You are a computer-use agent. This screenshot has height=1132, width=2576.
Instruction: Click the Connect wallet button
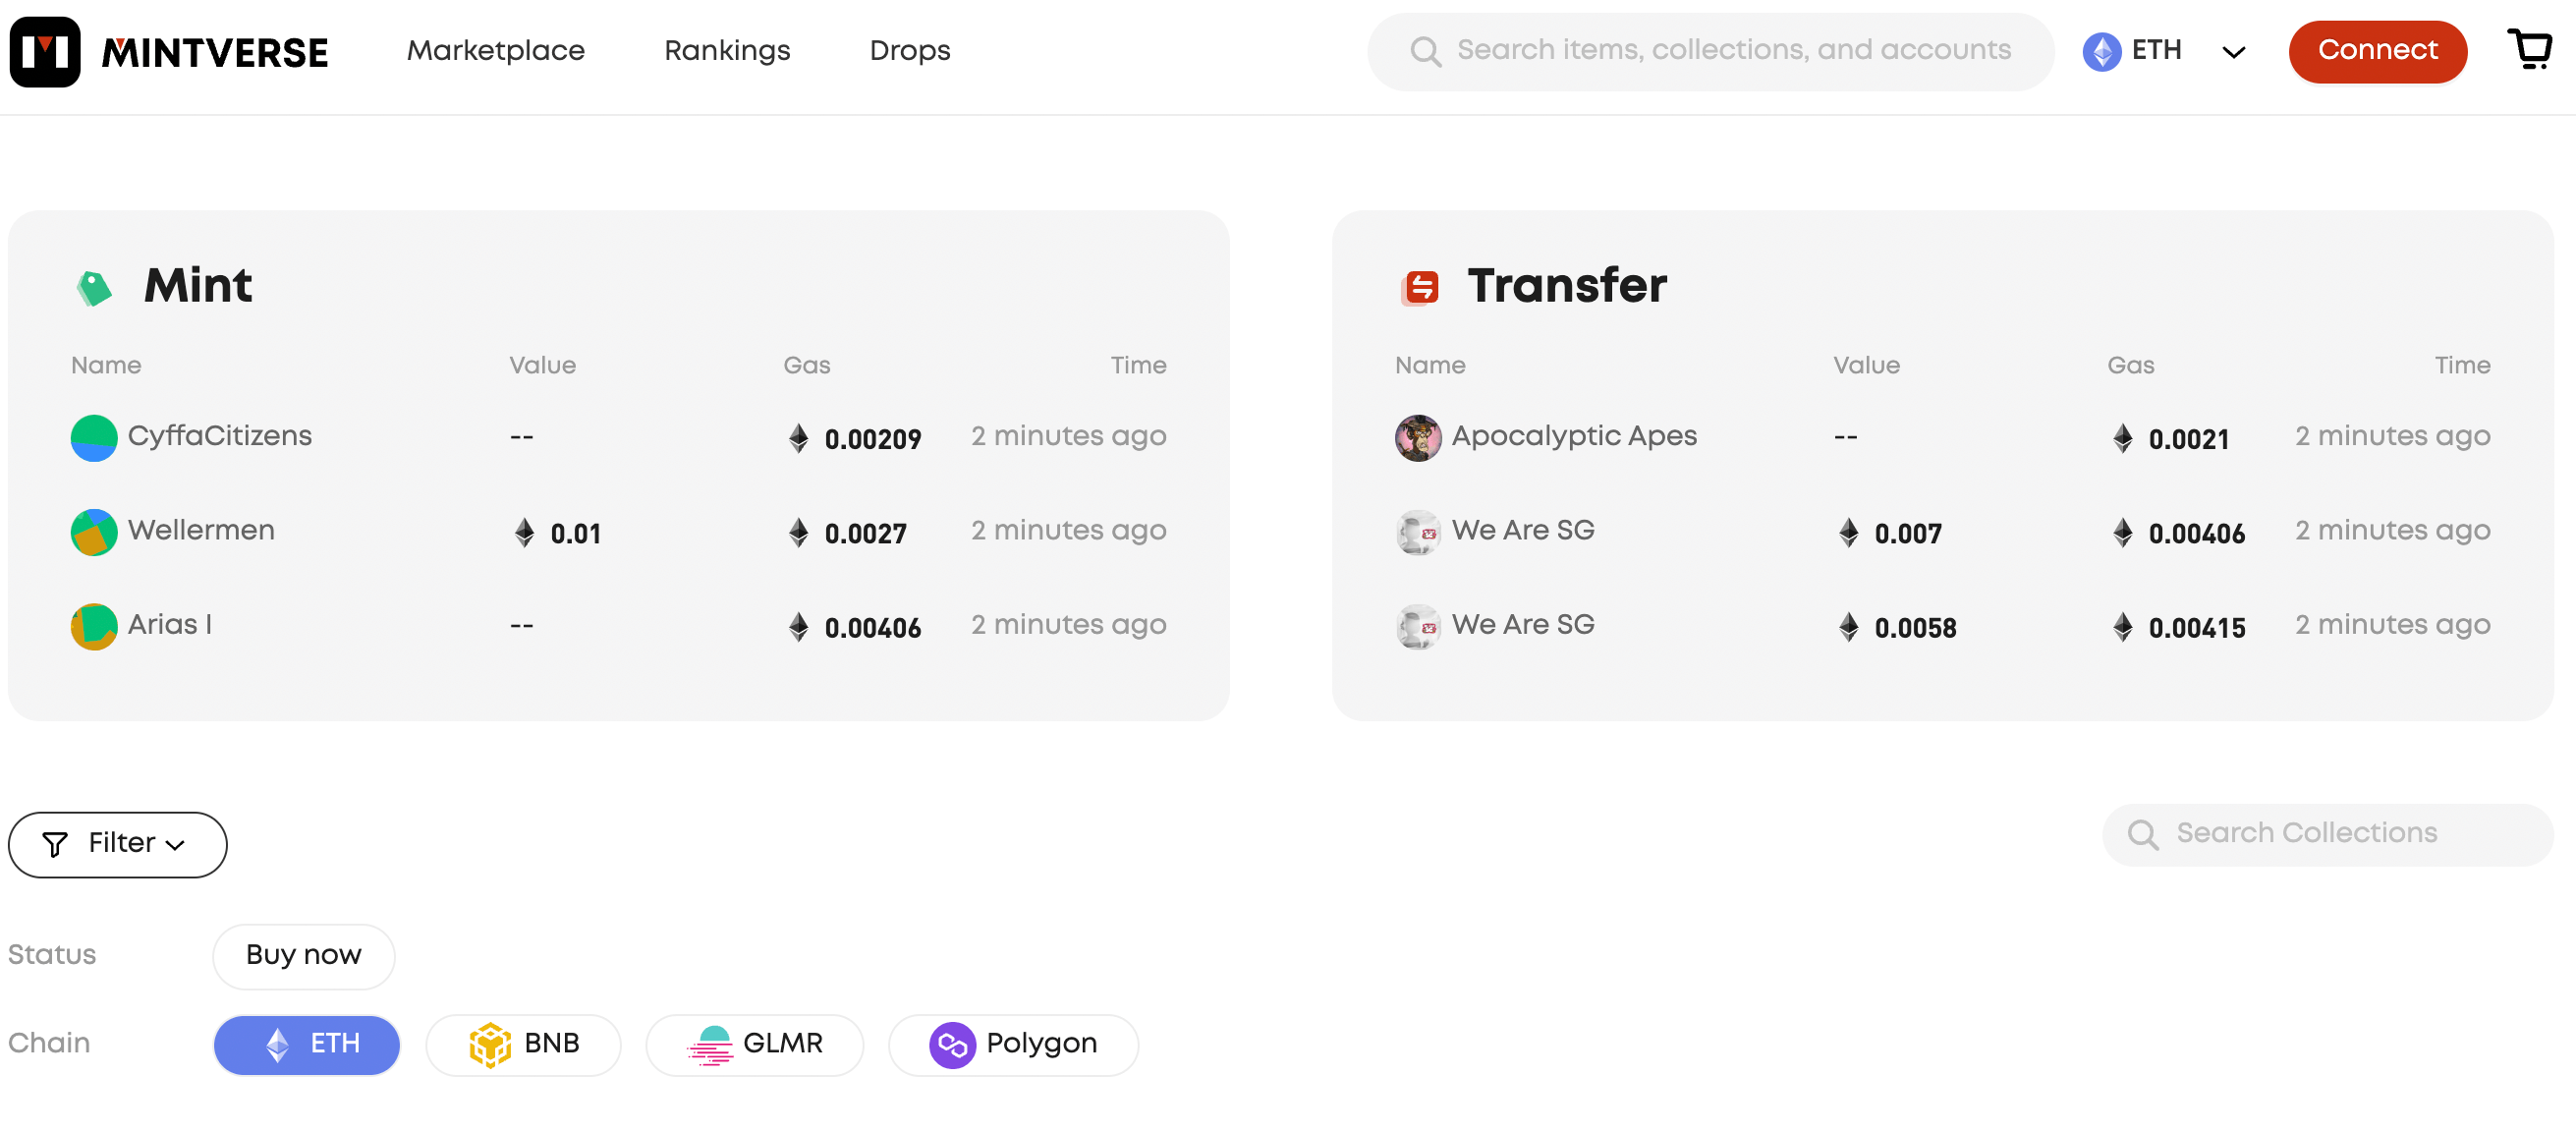[x=2379, y=51]
